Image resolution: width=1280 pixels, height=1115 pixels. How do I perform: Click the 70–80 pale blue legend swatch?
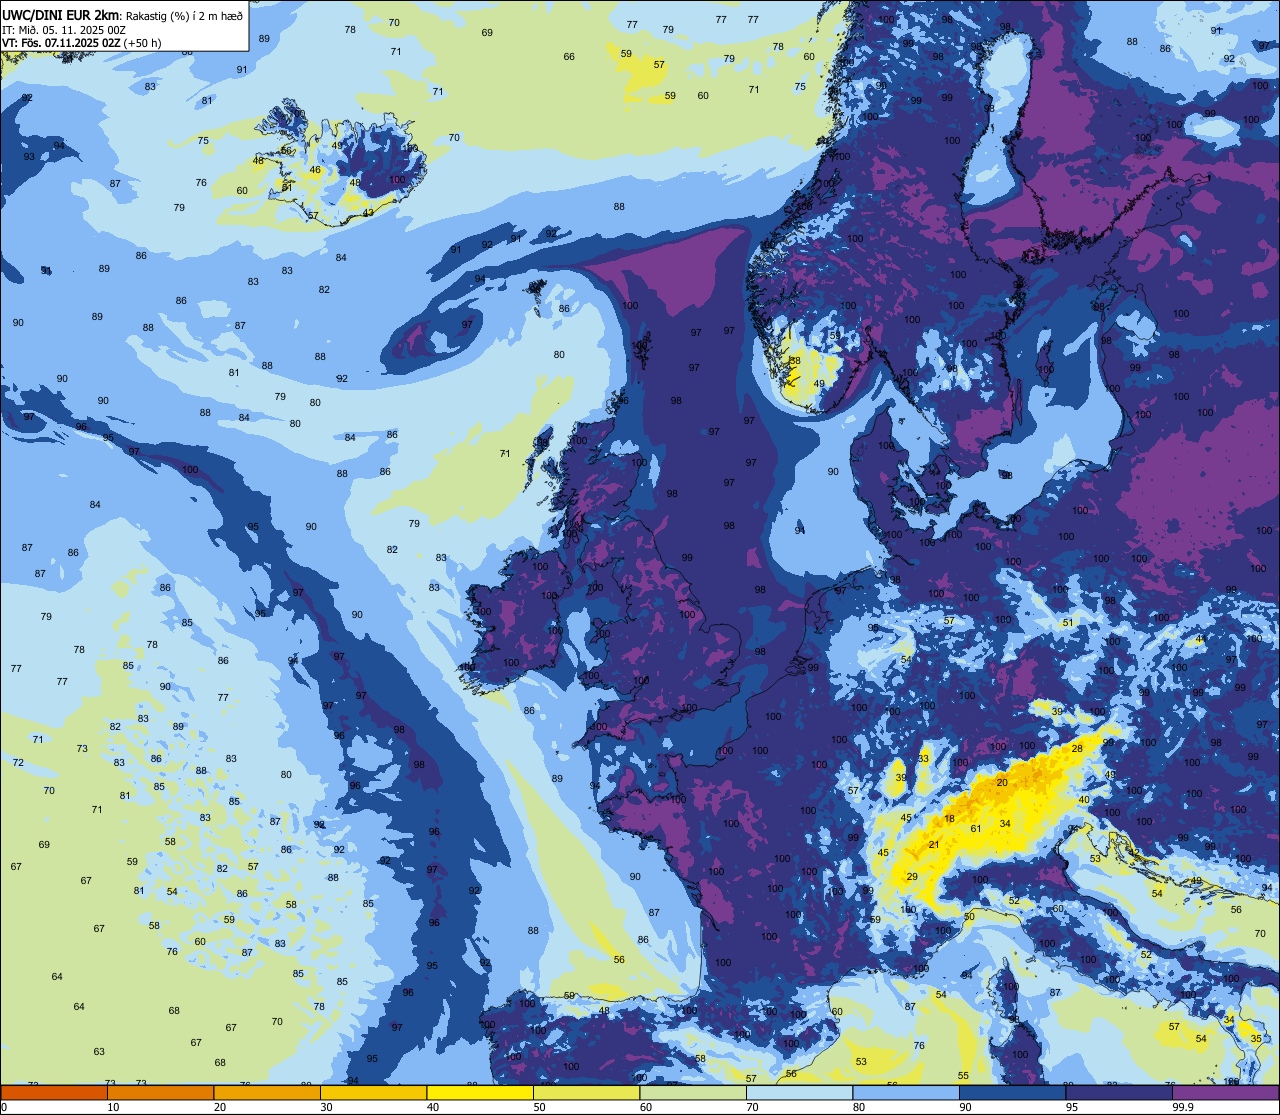pyautogui.click(x=799, y=1092)
